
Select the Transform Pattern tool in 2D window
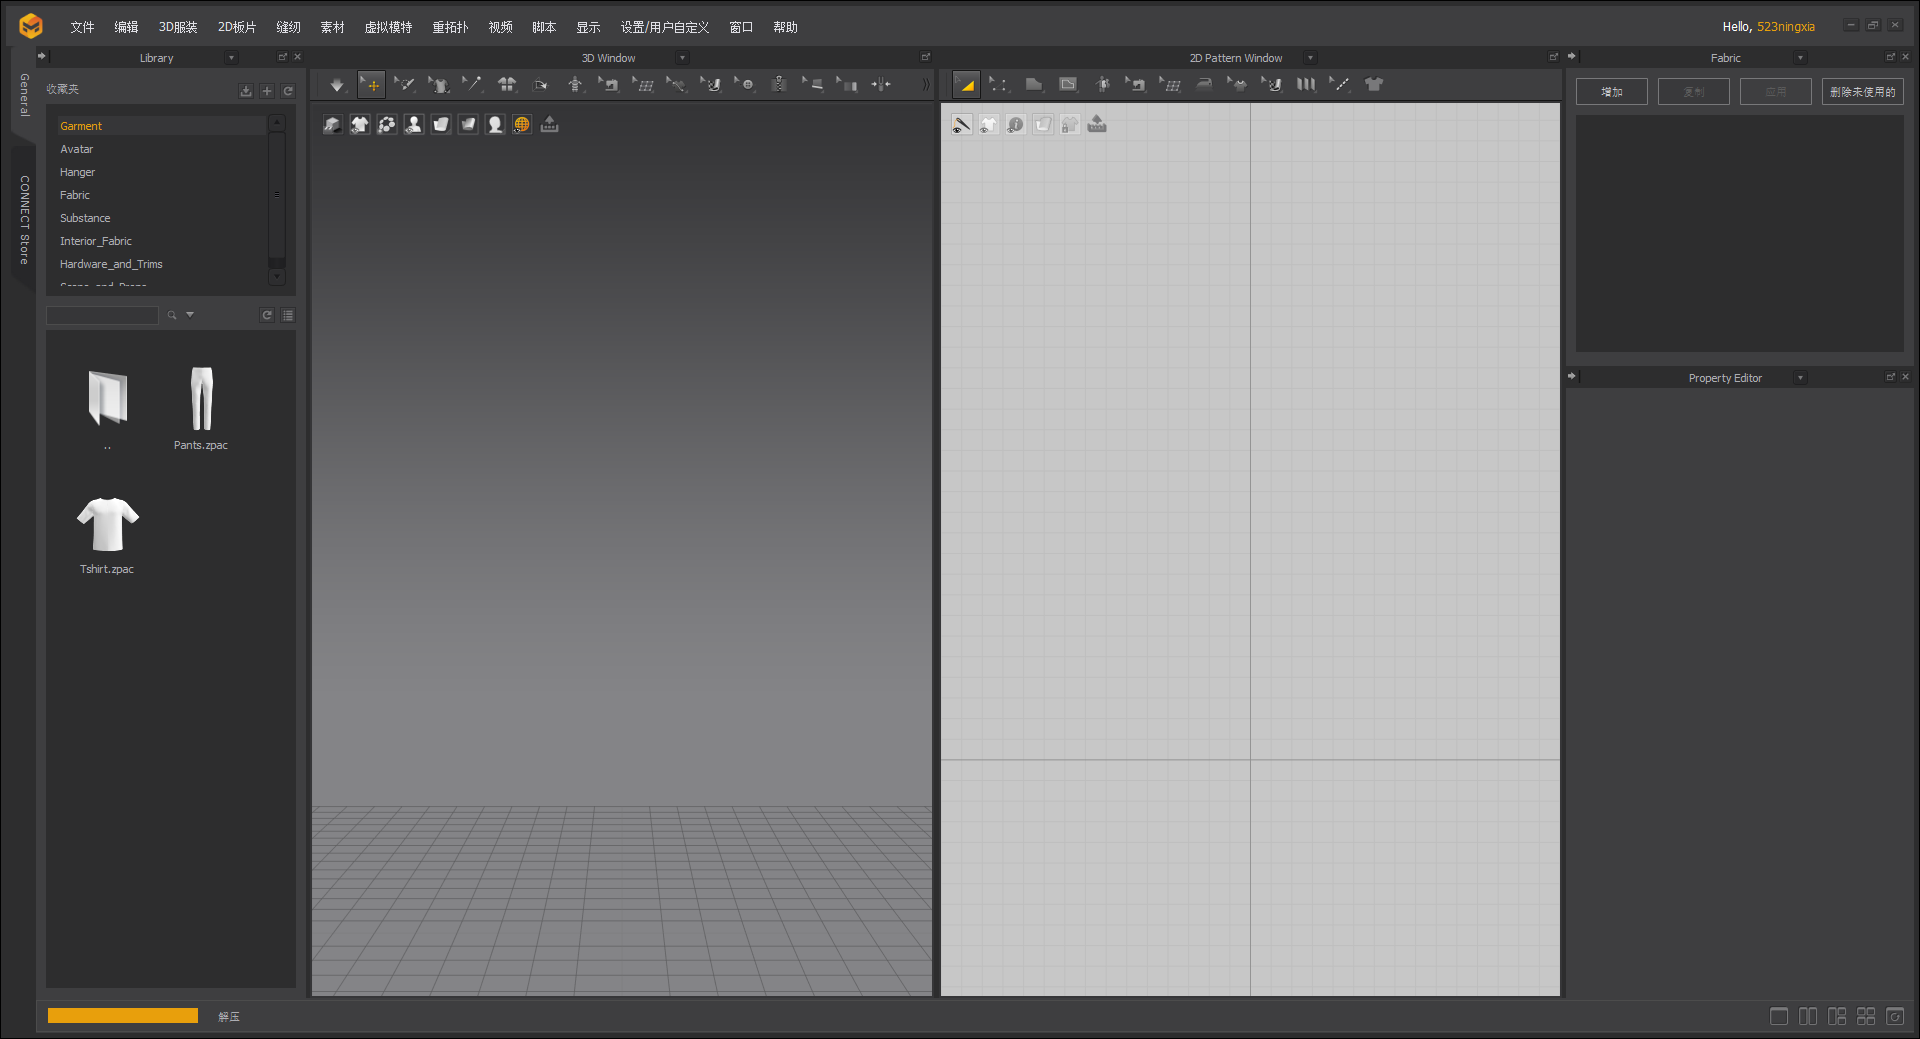(966, 84)
